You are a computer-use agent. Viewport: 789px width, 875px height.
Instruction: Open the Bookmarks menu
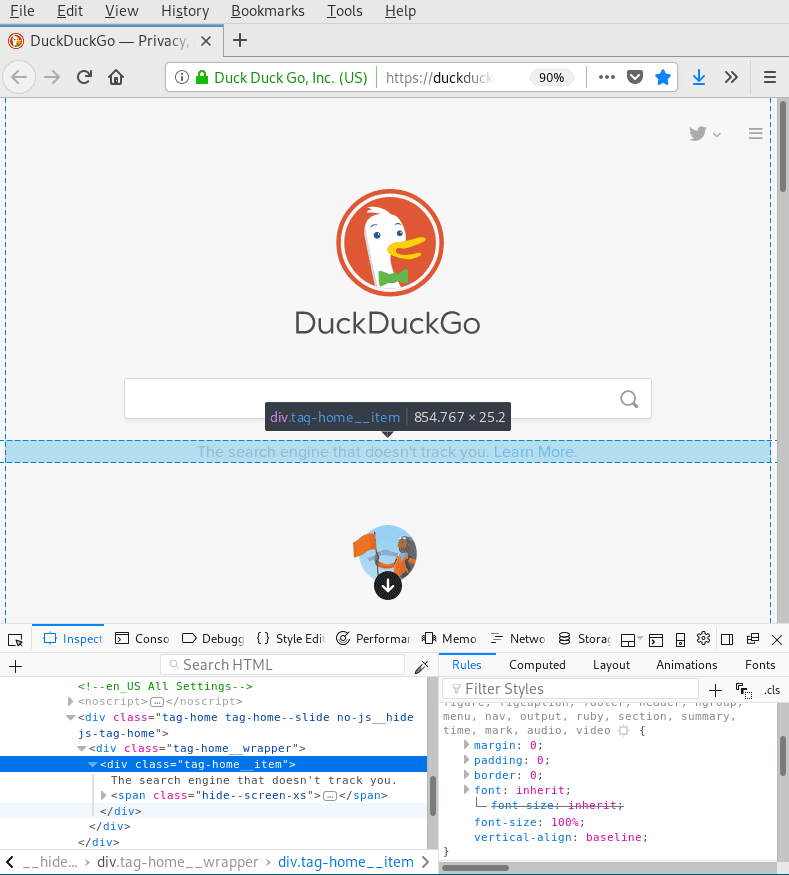267,11
